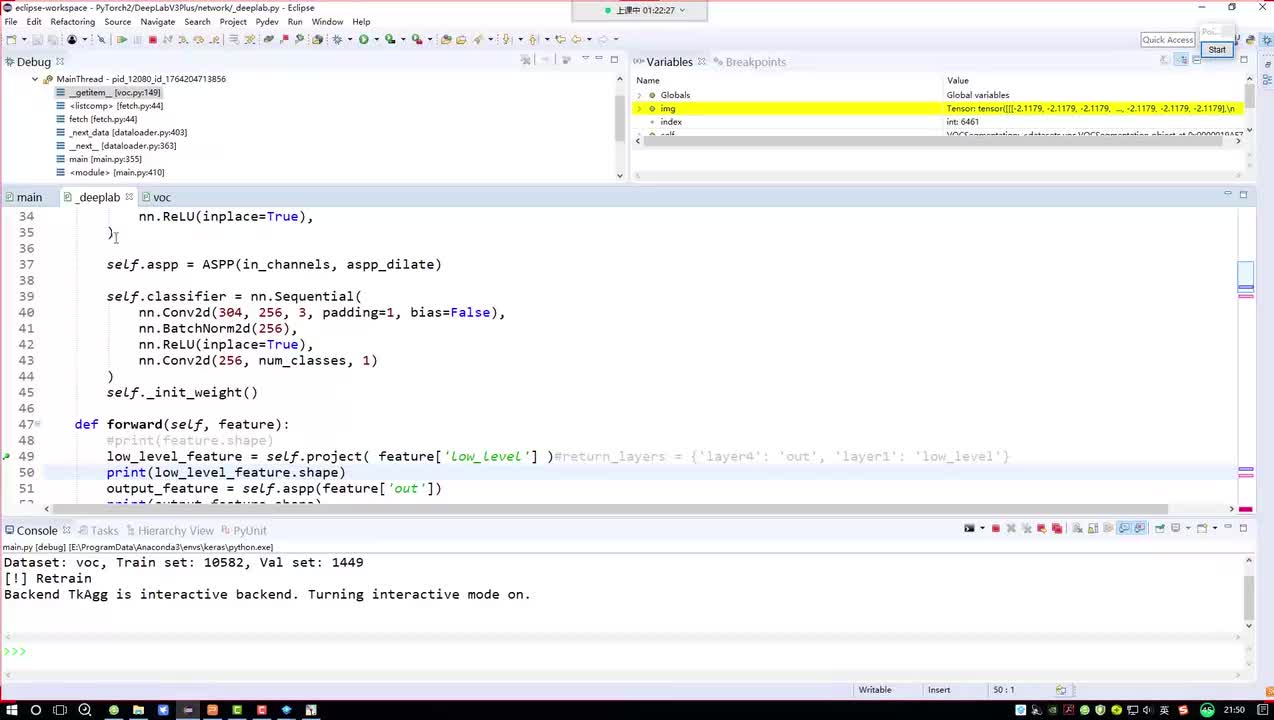Collapse the MainThread tree node
This screenshot has width=1274, height=720.
35,79
